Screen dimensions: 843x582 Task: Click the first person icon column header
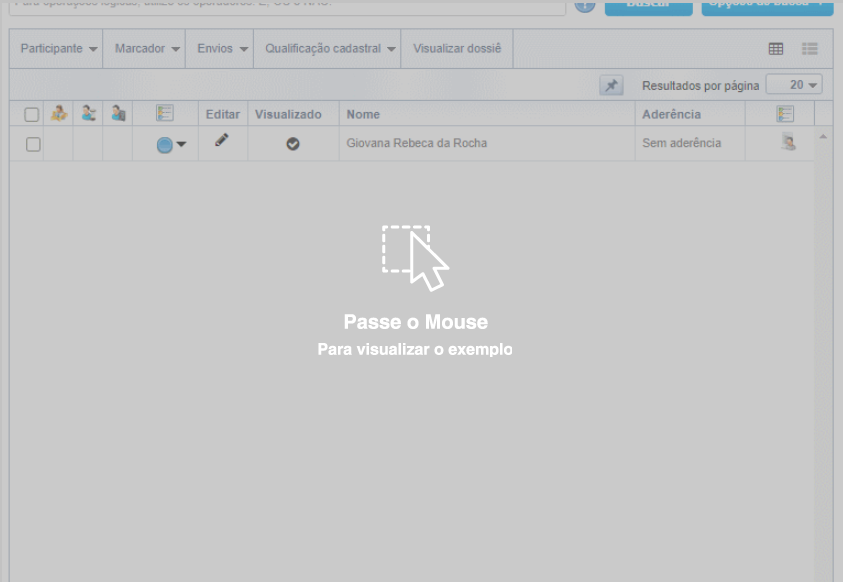pos(59,114)
